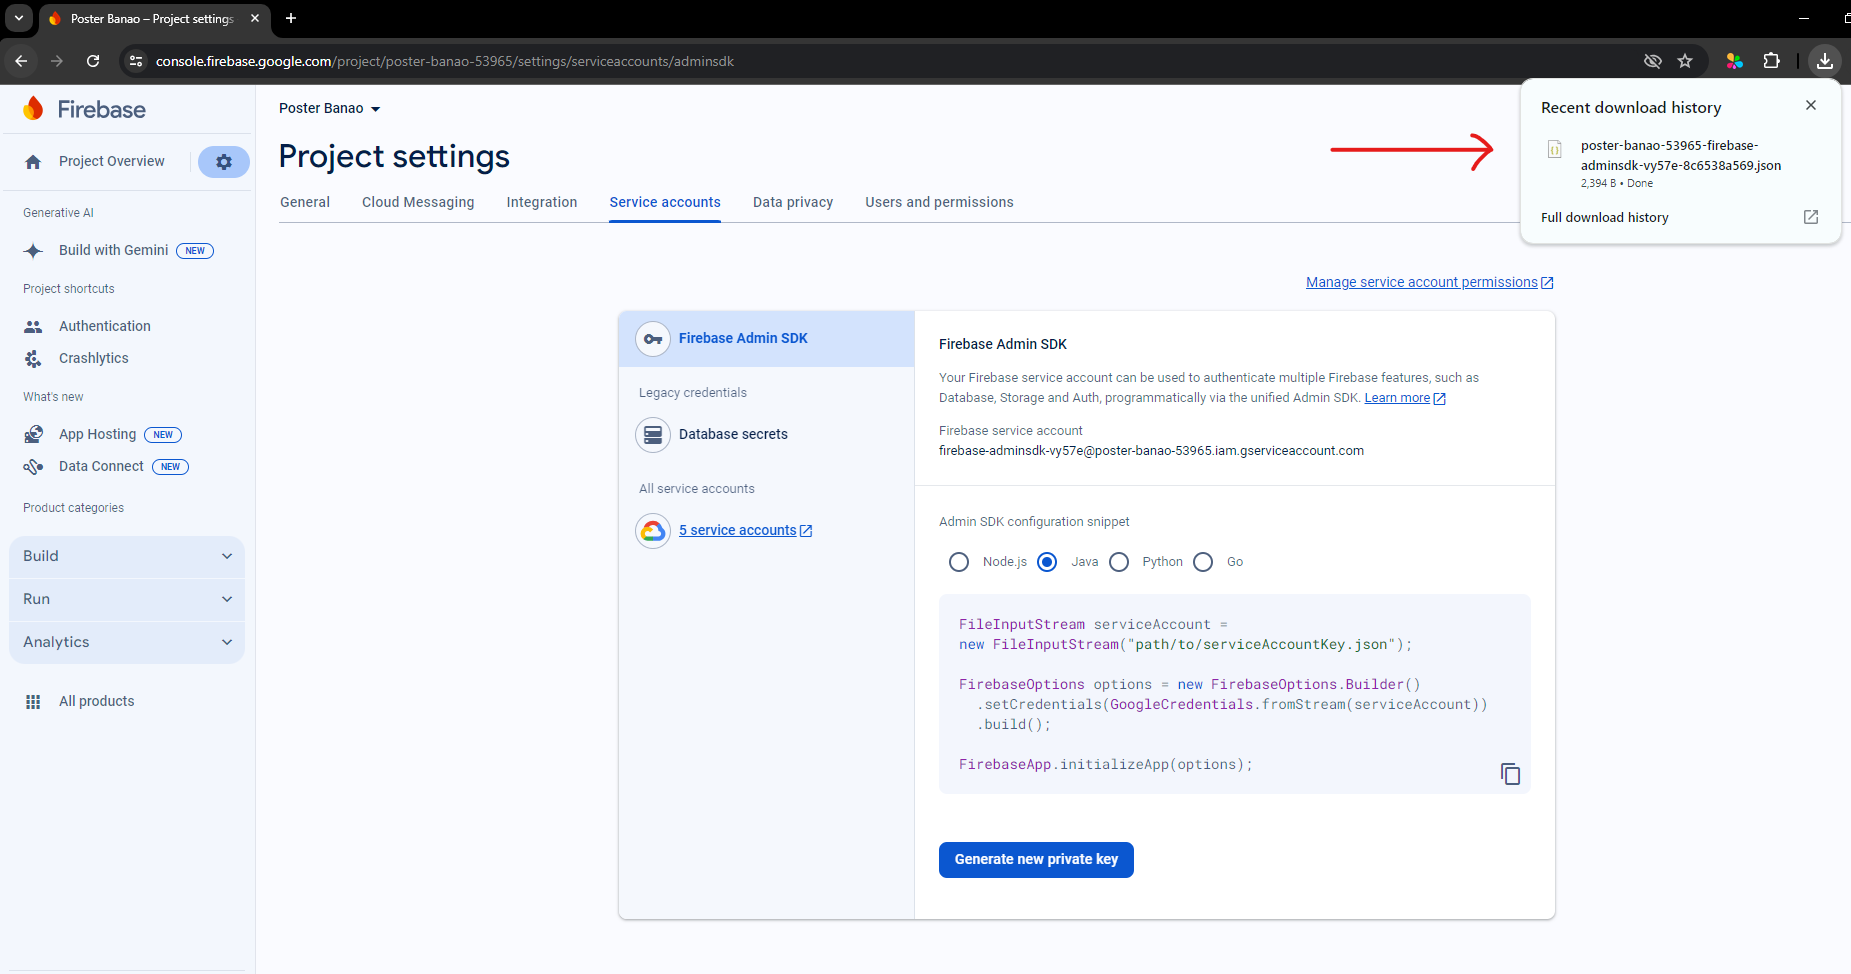
Task: Click the third-party cookies eye icon
Action: pyautogui.click(x=1653, y=61)
